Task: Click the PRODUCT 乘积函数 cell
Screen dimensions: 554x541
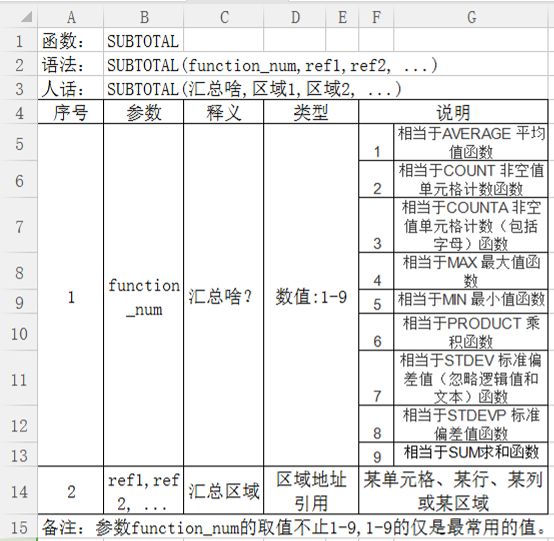Action: [471, 332]
